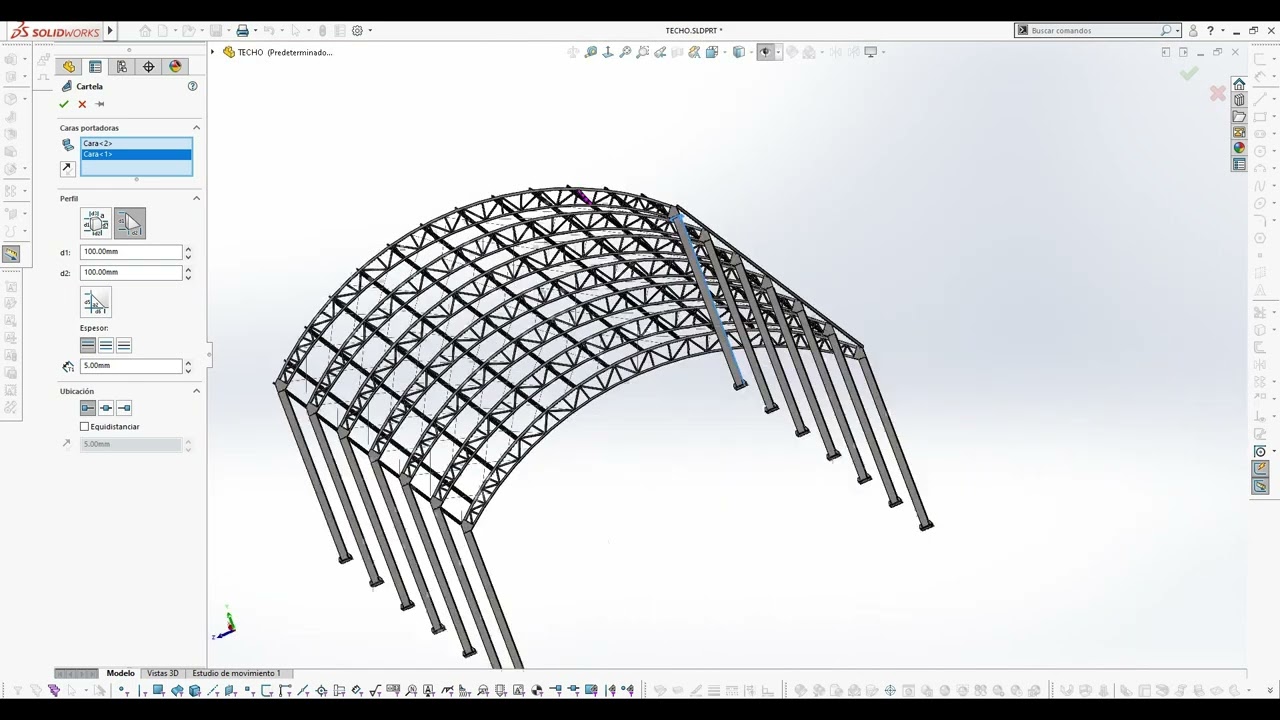The height and width of the screenshot is (720, 1280).
Task: Set thickness to outer side
Action: point(124,345)
